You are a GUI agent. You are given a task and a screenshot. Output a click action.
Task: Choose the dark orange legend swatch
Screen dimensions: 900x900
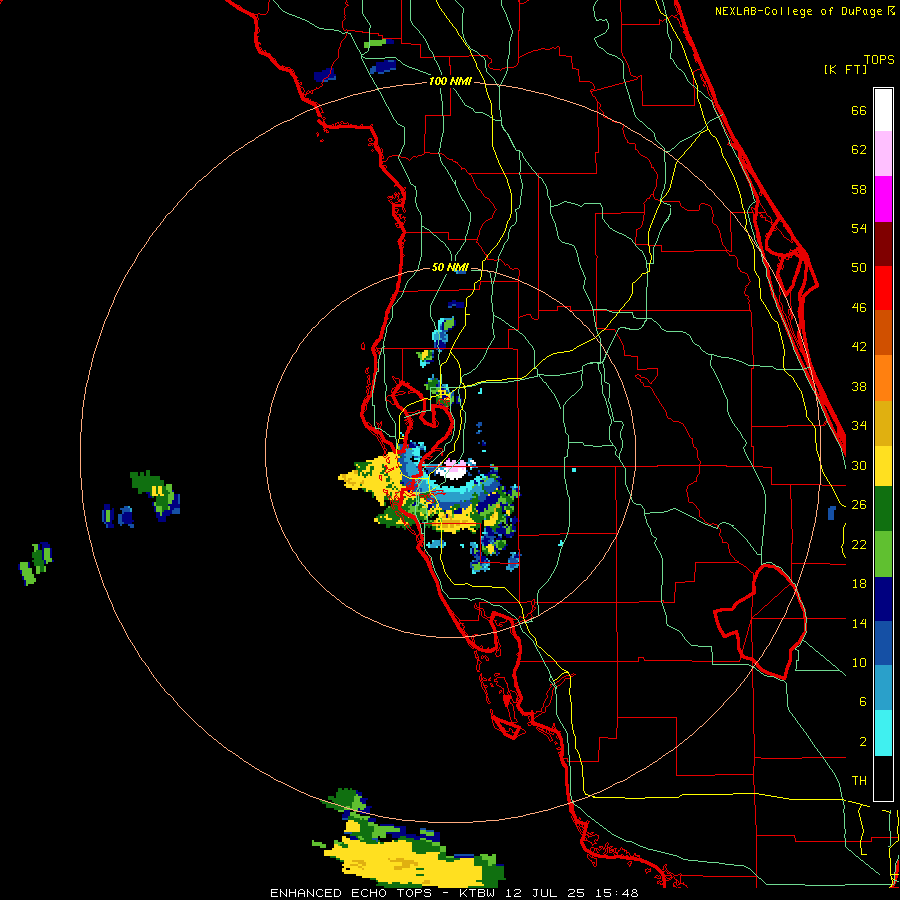883,333
